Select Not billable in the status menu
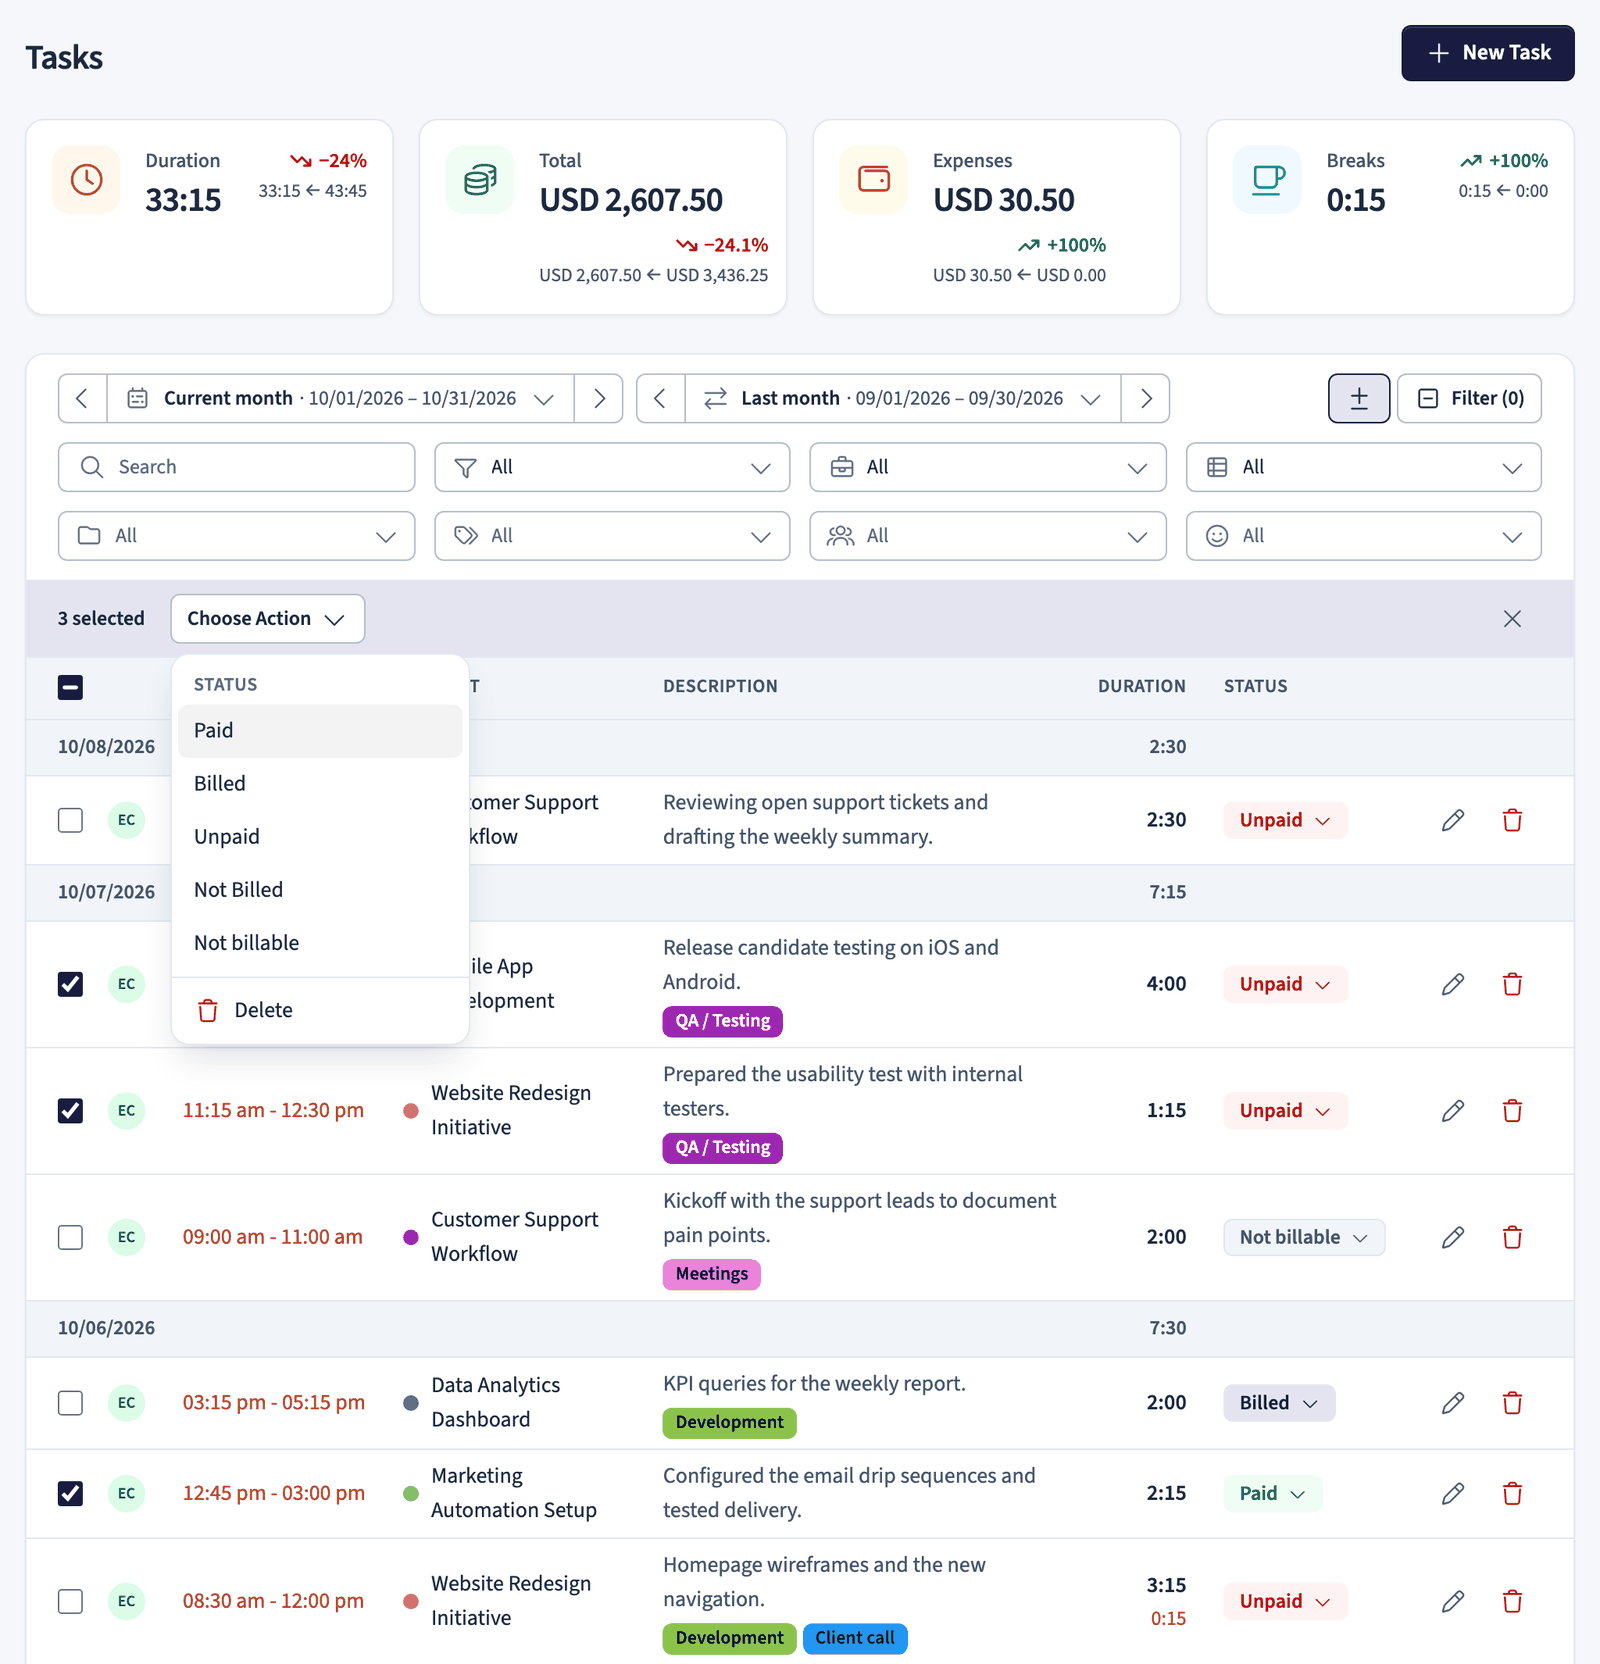 point(320,943)
